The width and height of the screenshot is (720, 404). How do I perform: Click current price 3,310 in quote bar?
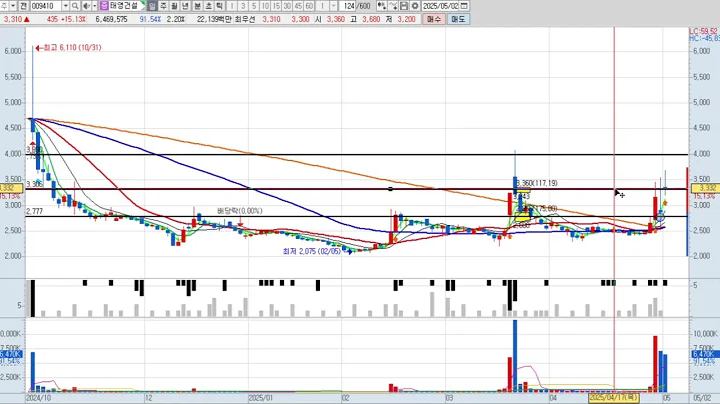point(13,19)
